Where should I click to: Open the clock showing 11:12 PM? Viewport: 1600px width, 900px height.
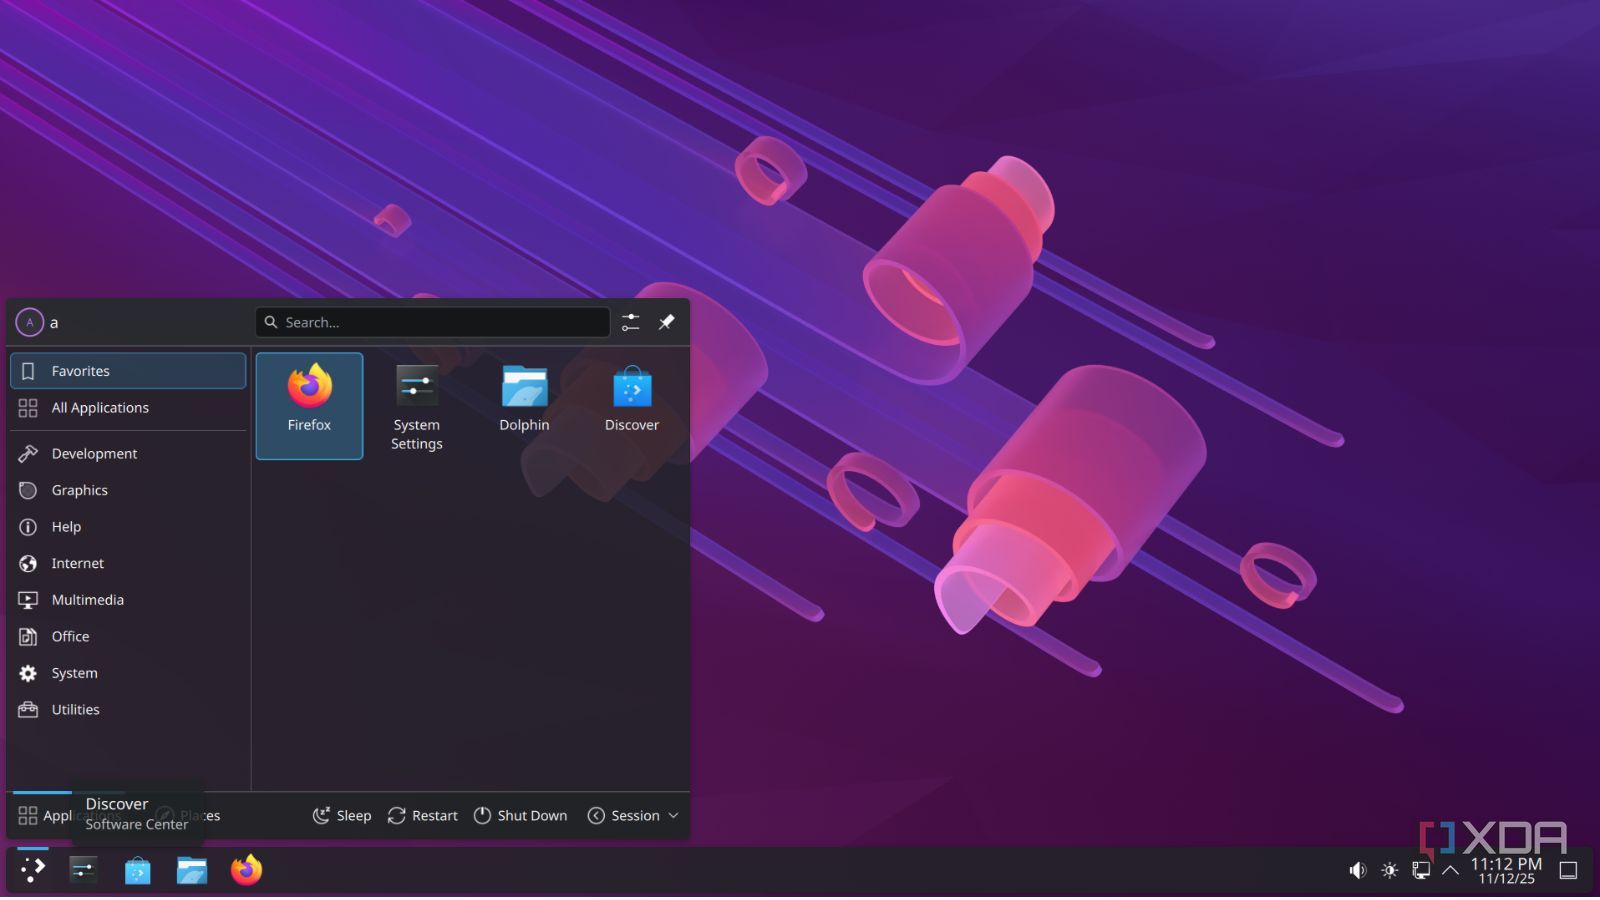point(1506,871)
